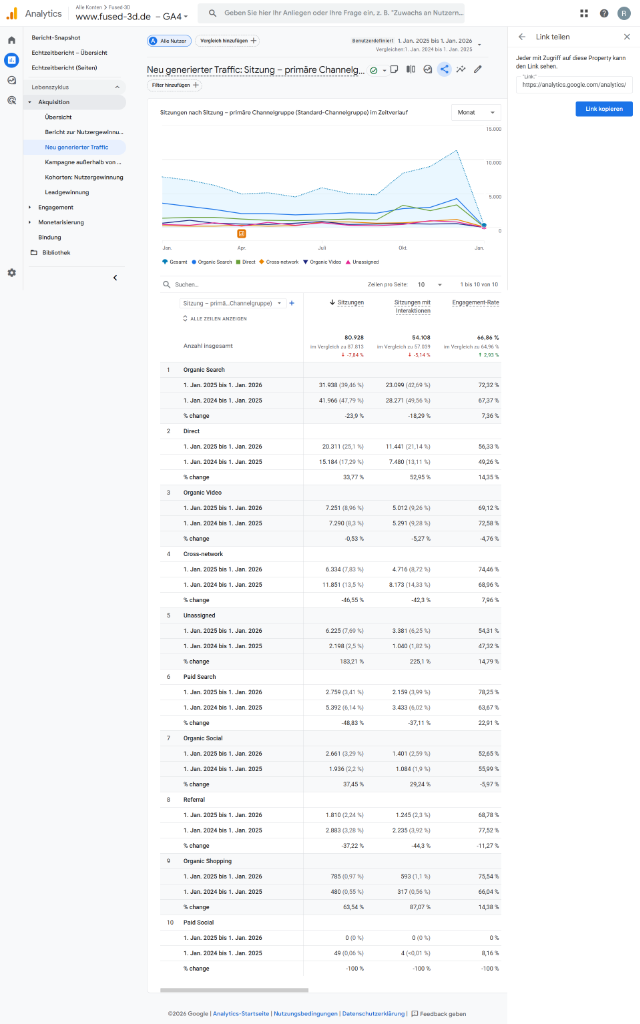Screen dimensions: 640x1024
Task: Open the rows per page dropdown
Action: (x=430, y=285)
